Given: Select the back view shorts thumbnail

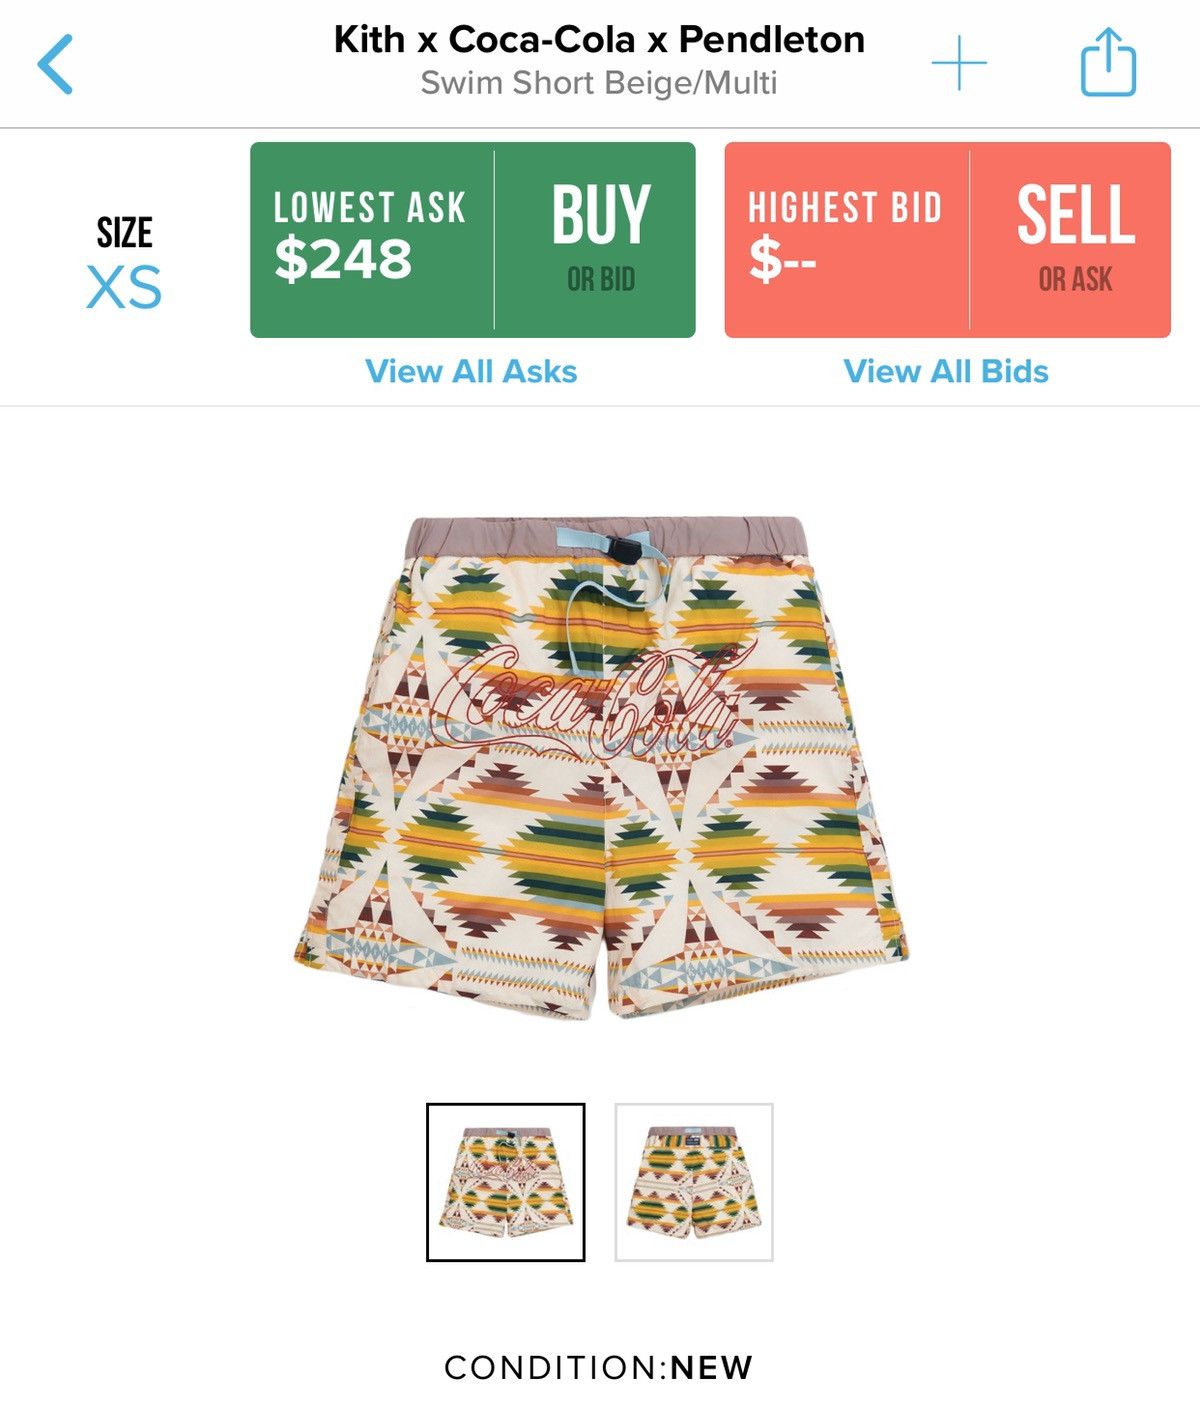Looking at the screenshot, I should (694, 1182).
